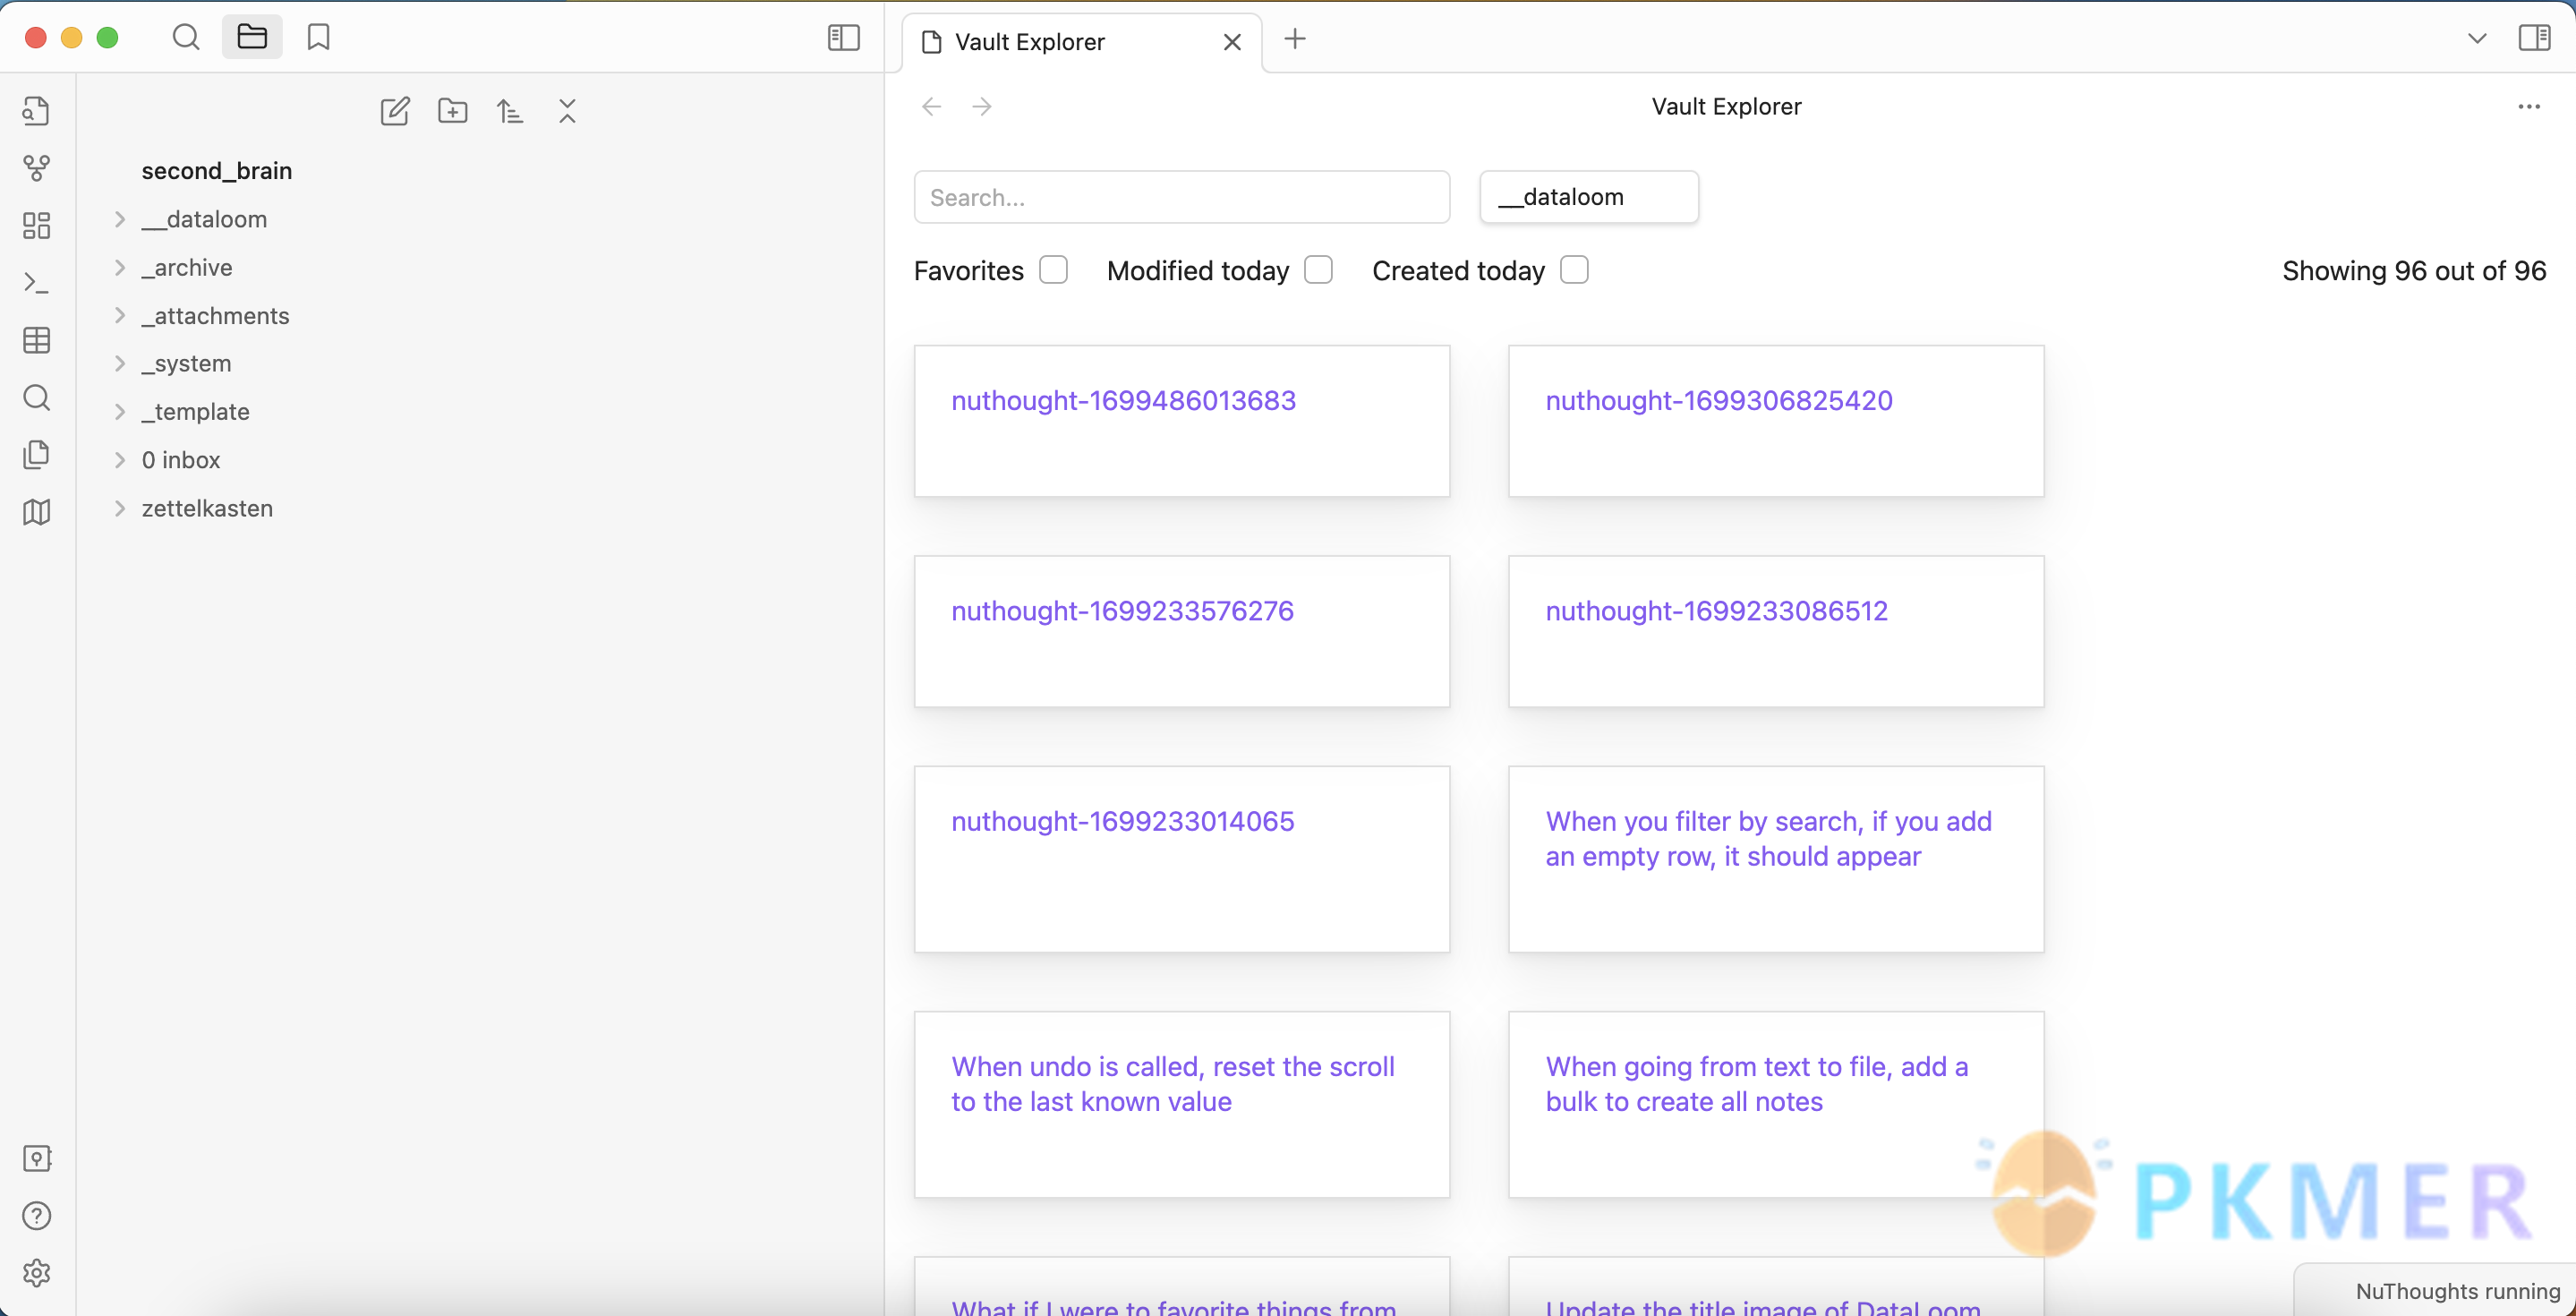Select the second_brain vault title
Image resolution: width=2576 pixels, height=1316 pixels.
click(x=217, y=171)
